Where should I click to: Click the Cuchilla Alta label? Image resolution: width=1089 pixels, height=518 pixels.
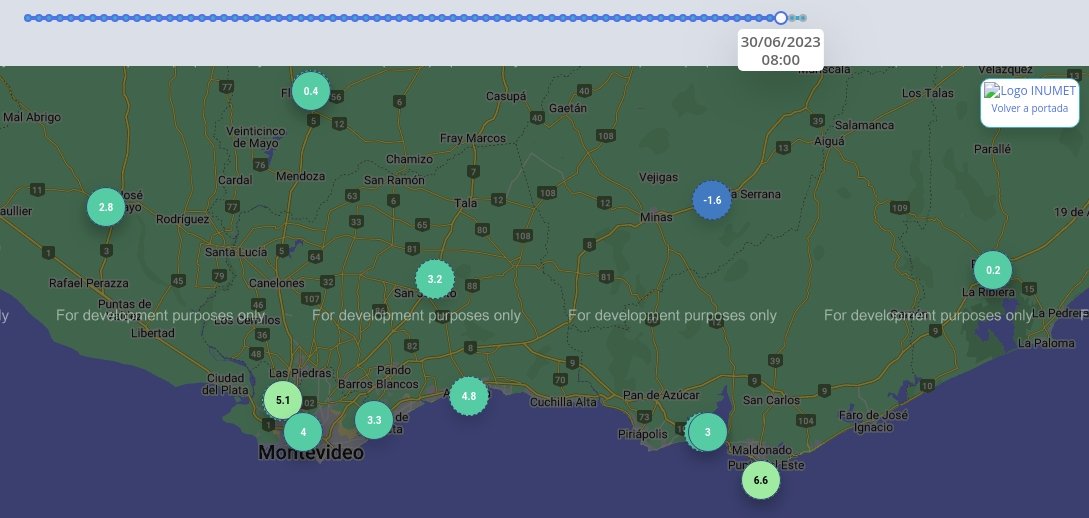tap(563, 402)
